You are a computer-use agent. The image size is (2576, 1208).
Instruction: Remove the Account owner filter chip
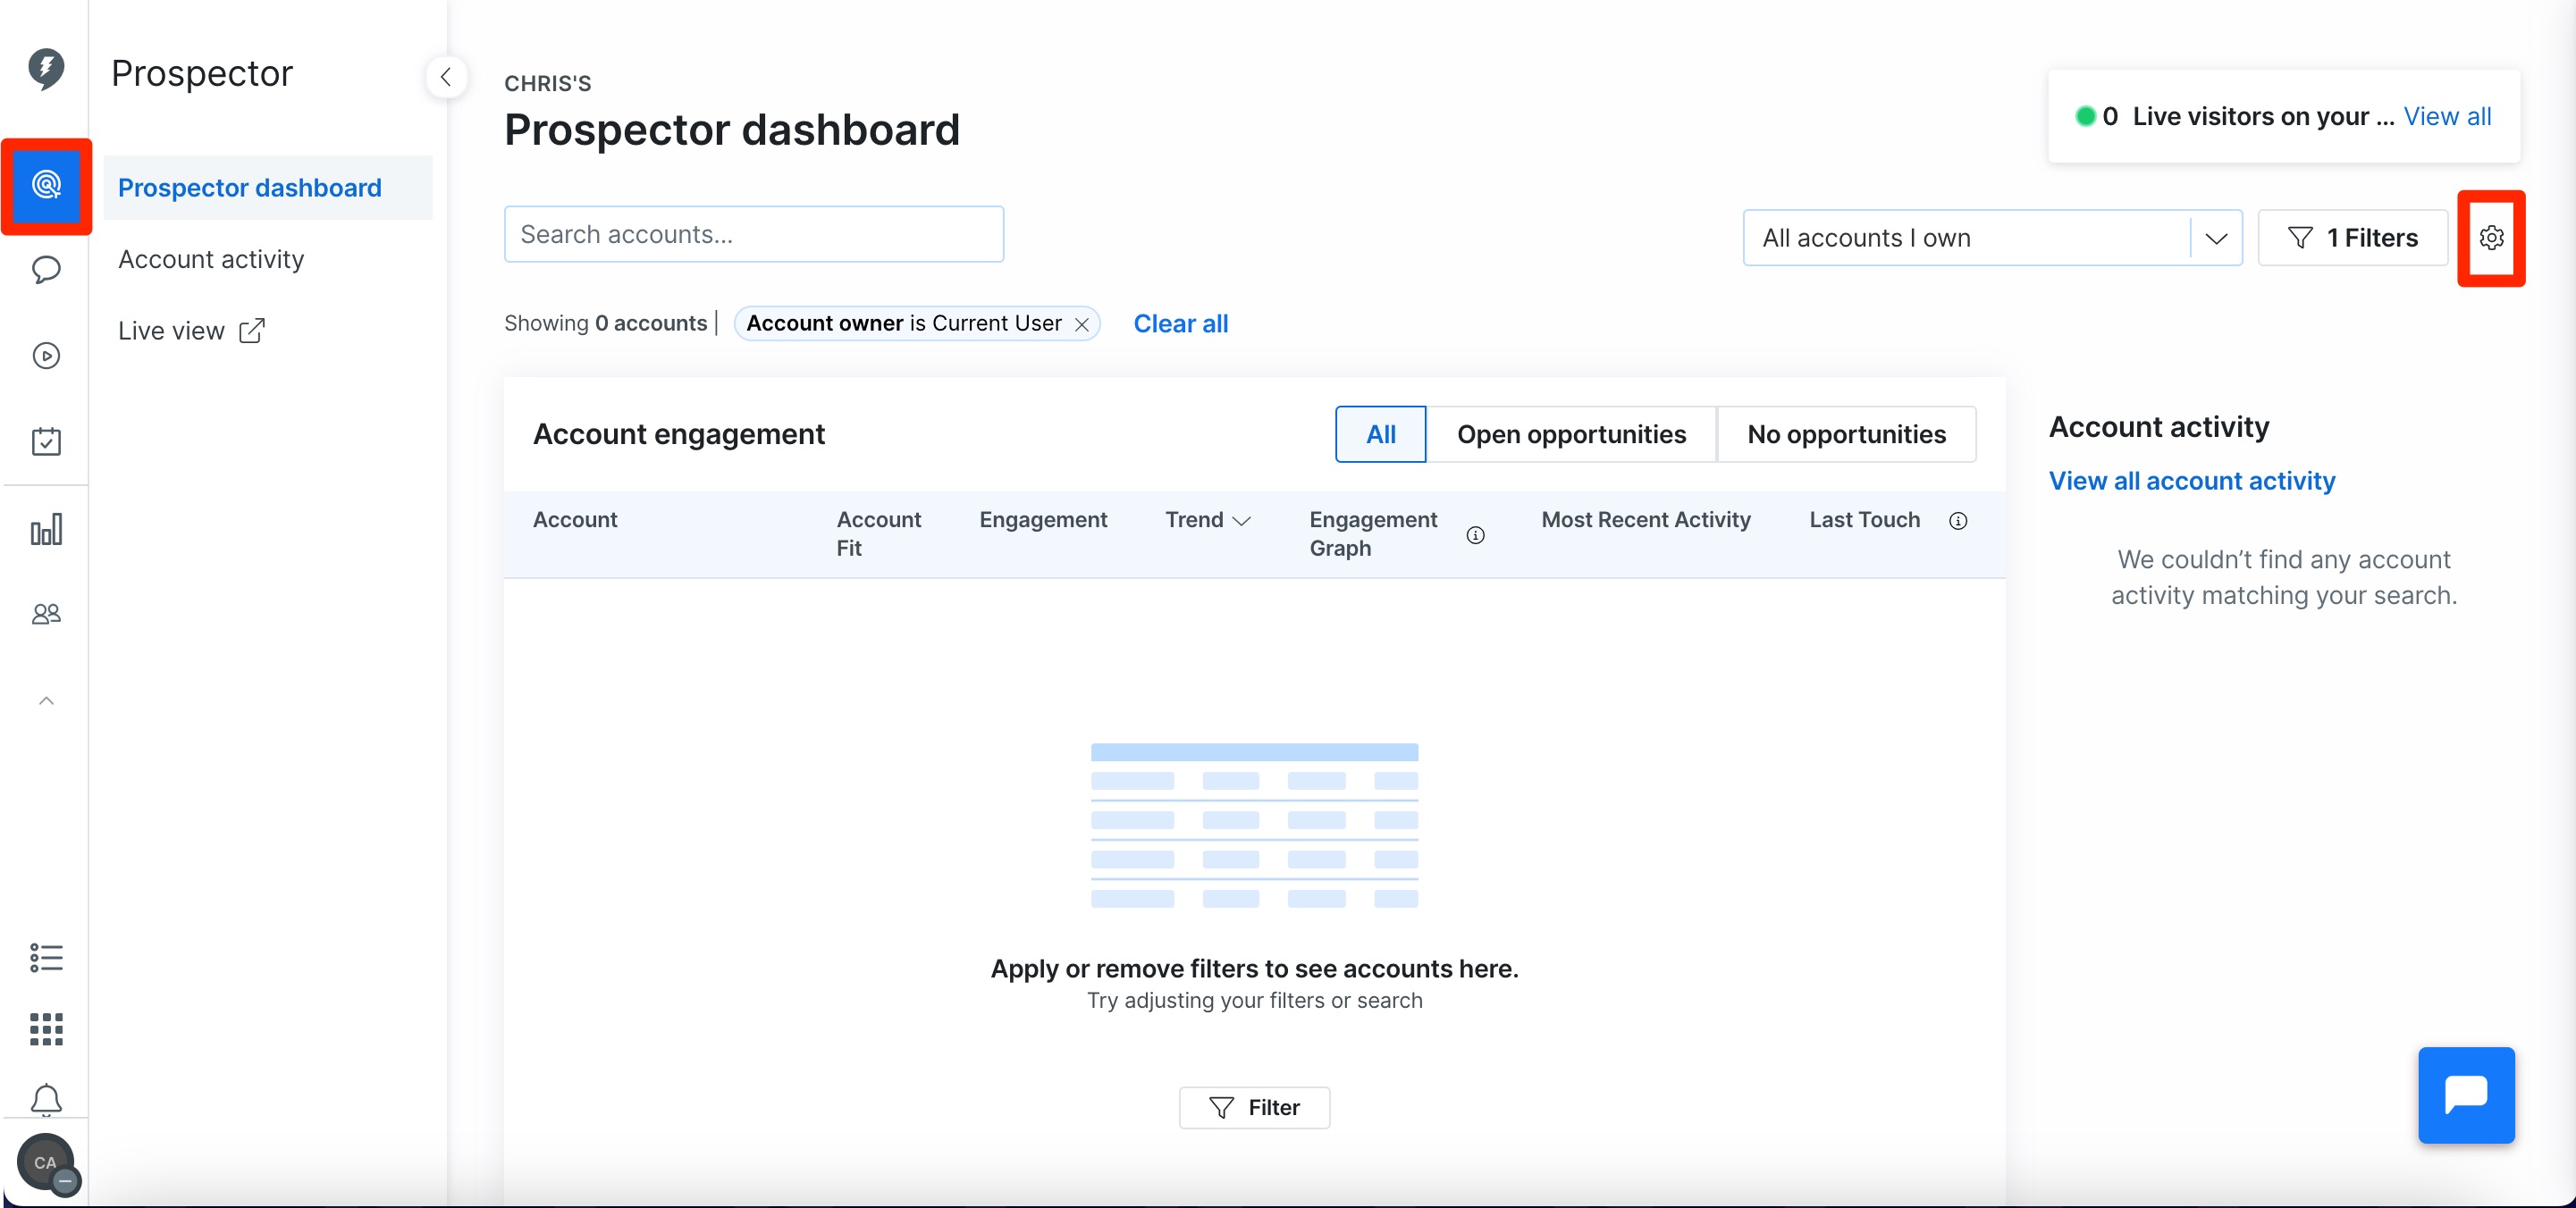coord(1082,324)
